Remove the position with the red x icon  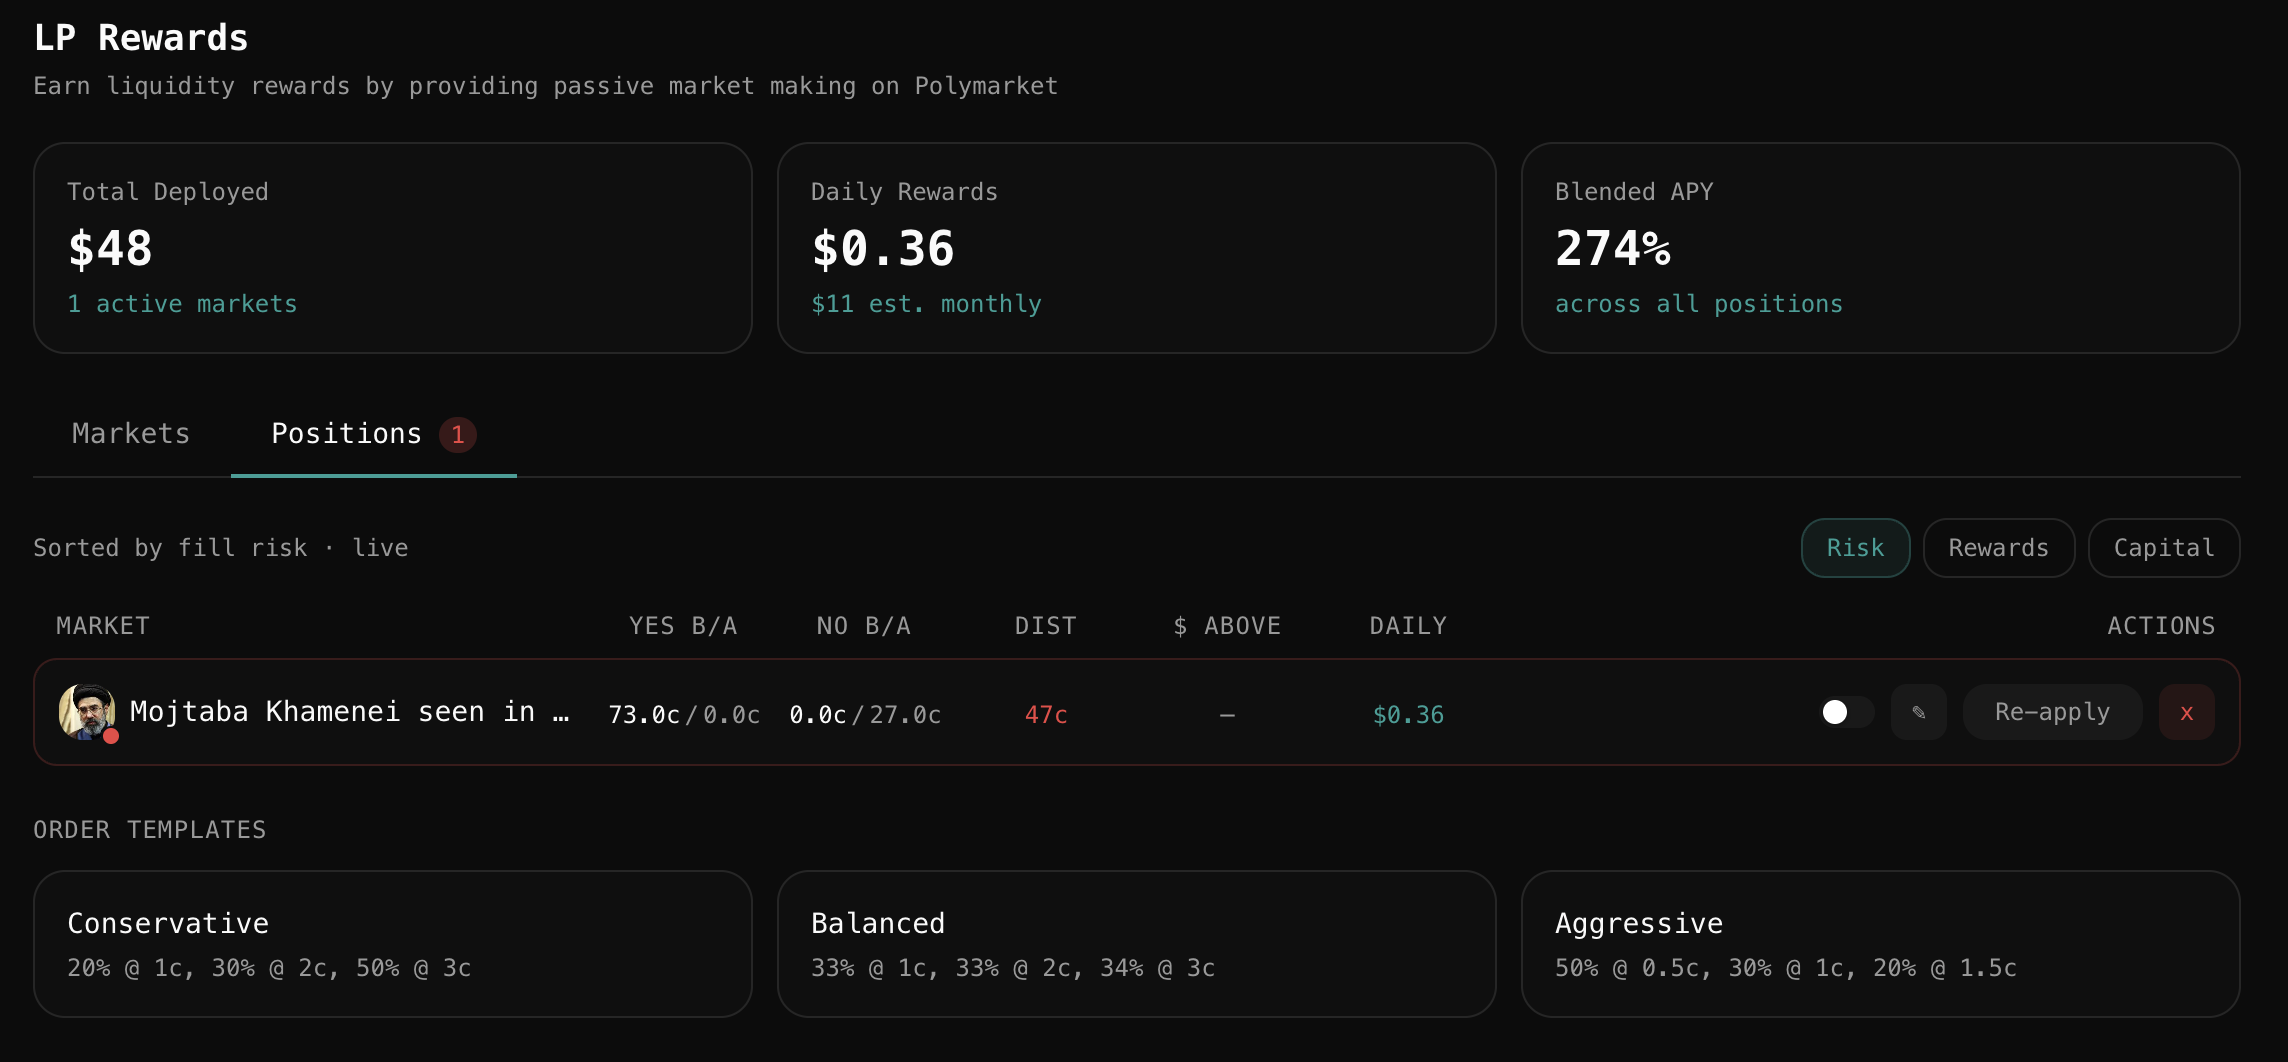point(2186,712)
